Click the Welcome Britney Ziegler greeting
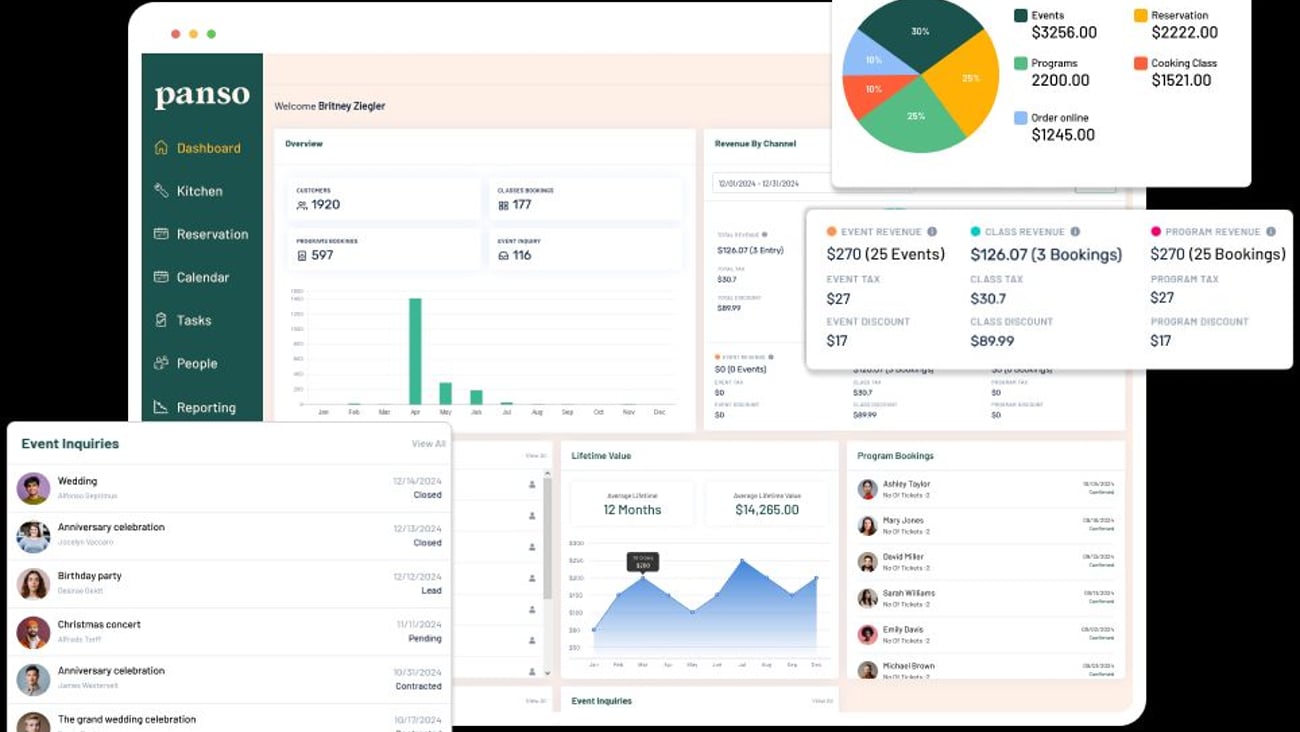The image size is (1300, 732). pyautogui.click(x=329, y=106)
